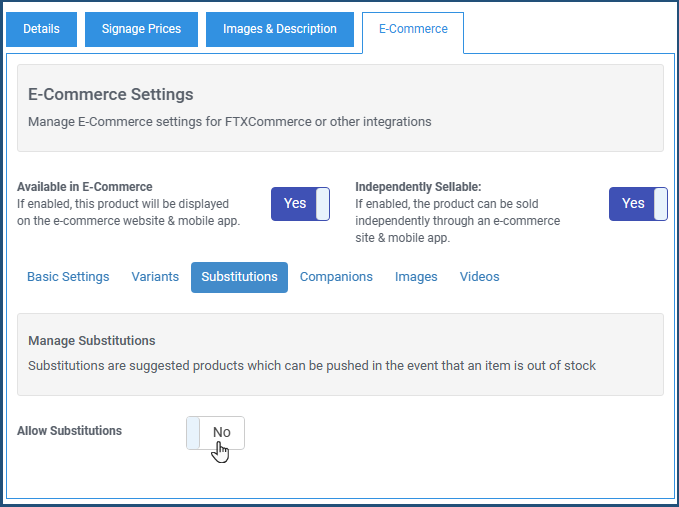Screen dimensions: 679x507
Task: Switch to the Signage Prices tab
Action: 141,29
